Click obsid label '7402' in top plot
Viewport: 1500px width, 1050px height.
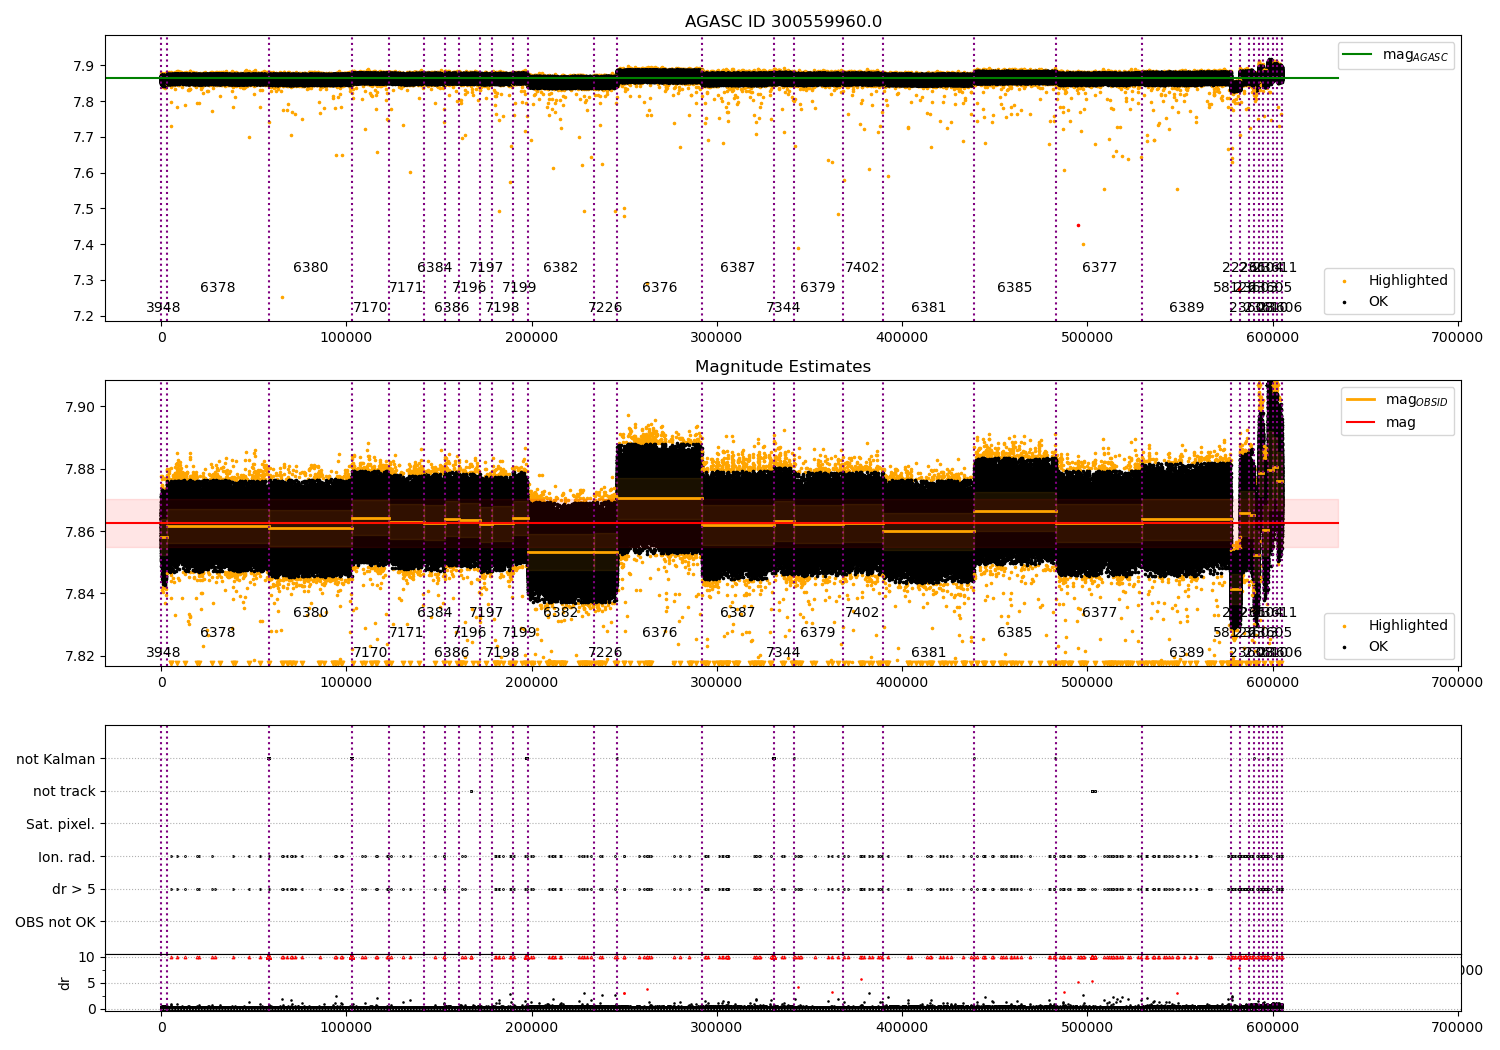[862, 267]
